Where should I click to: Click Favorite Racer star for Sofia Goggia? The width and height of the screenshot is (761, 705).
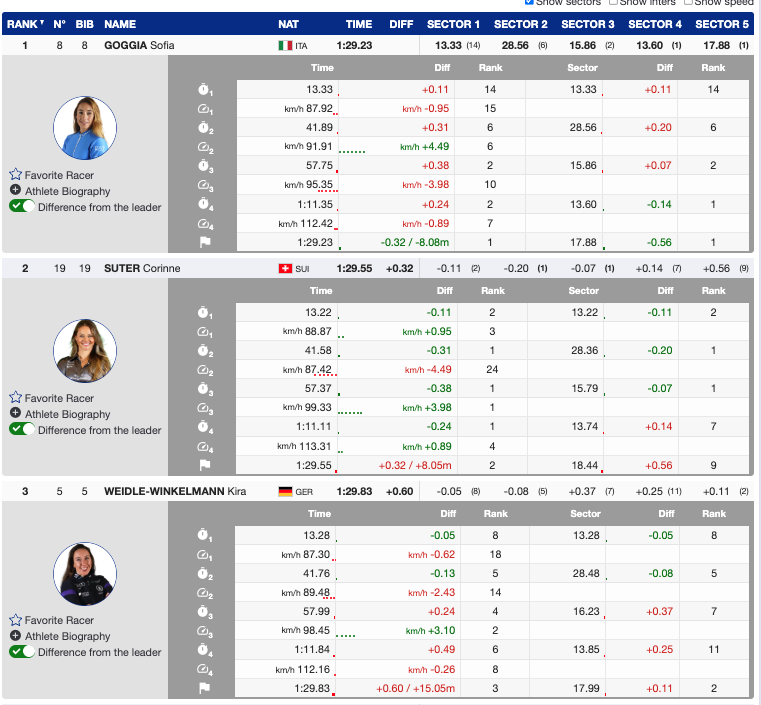point(16,175)
